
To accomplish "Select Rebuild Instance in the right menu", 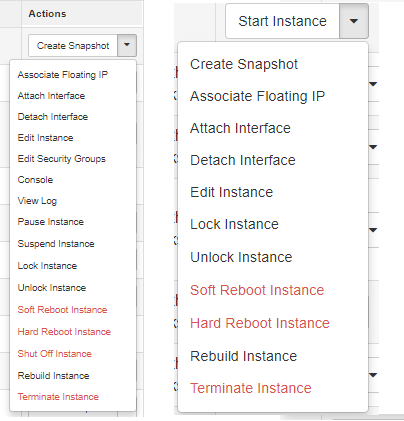I will pyautogui.click(x=243, y=356).
